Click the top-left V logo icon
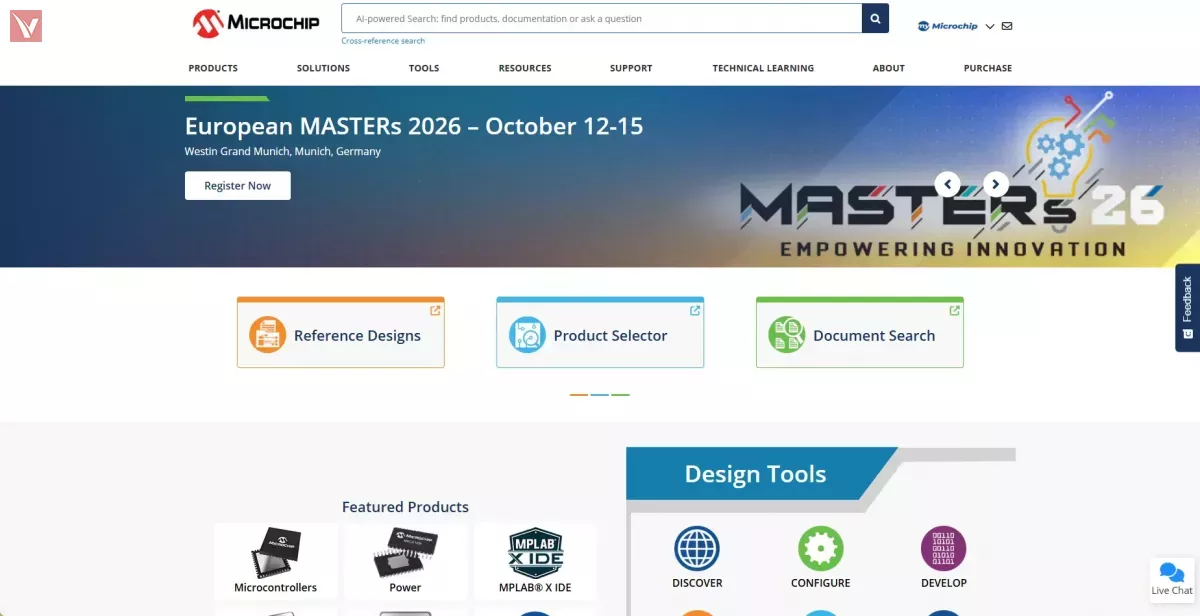The image size is (1200, 616). coord(26,26)
